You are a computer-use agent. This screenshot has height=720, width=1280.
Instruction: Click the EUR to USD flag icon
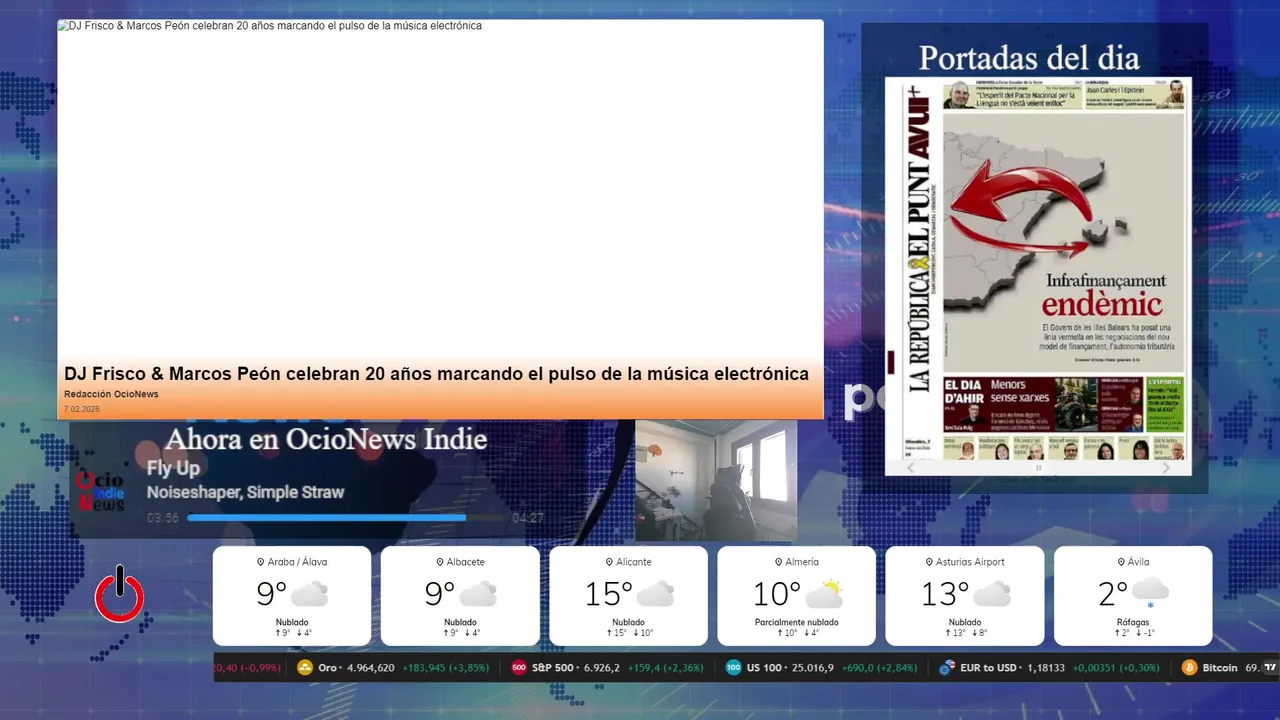pyautogui.click(x=946, y=667)
